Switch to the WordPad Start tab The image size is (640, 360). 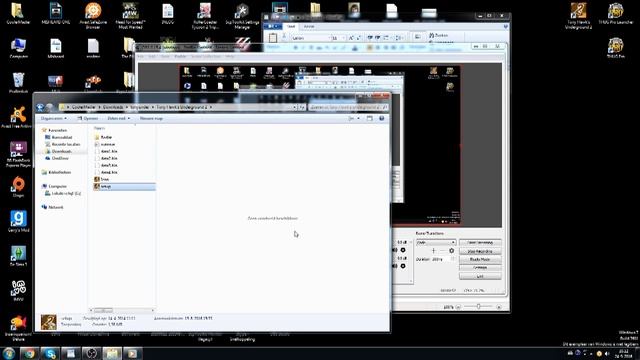tap(291, 27)
